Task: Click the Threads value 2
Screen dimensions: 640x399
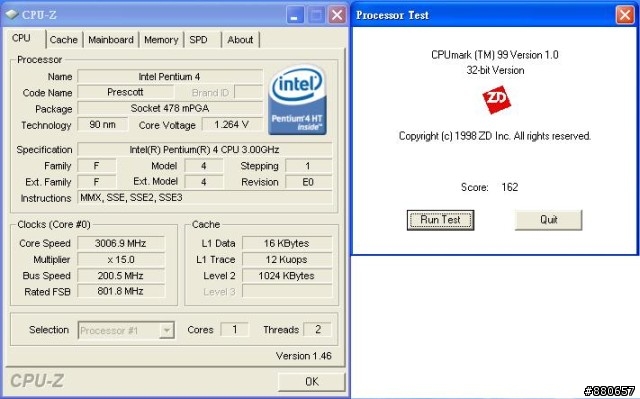Action: pos(318,330)
